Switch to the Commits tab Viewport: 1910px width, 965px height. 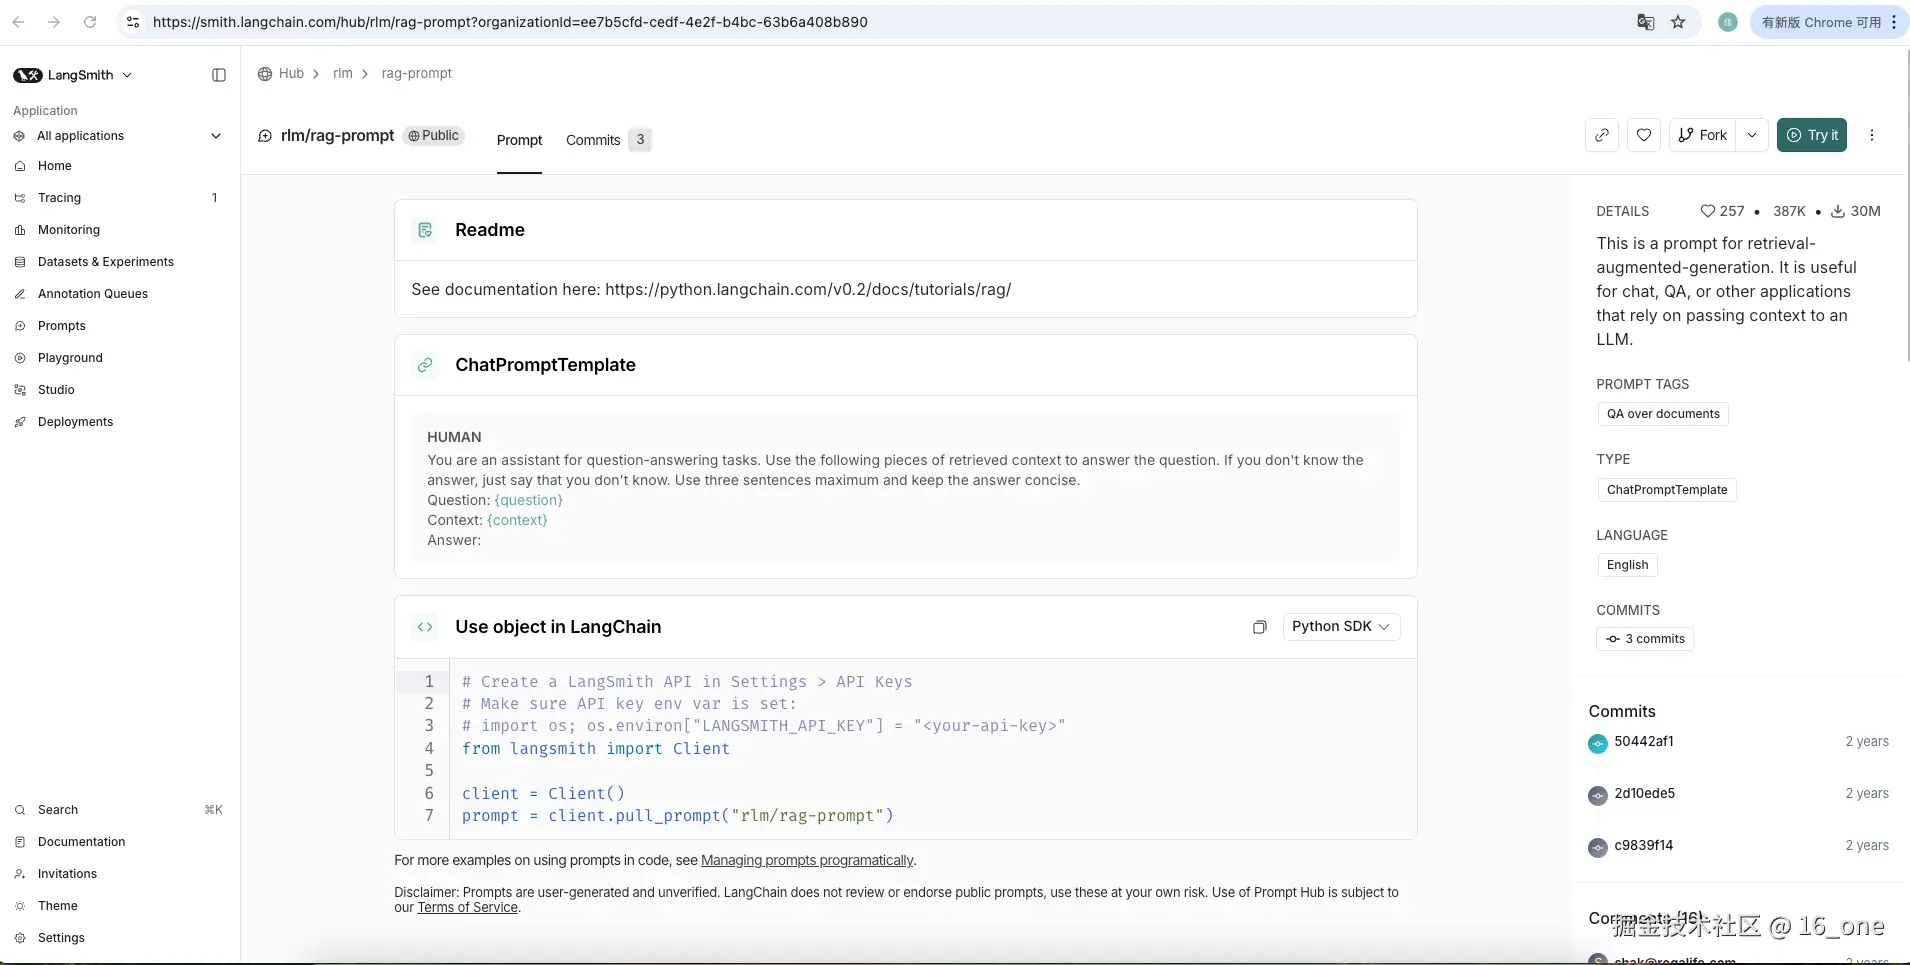[593, 140]
